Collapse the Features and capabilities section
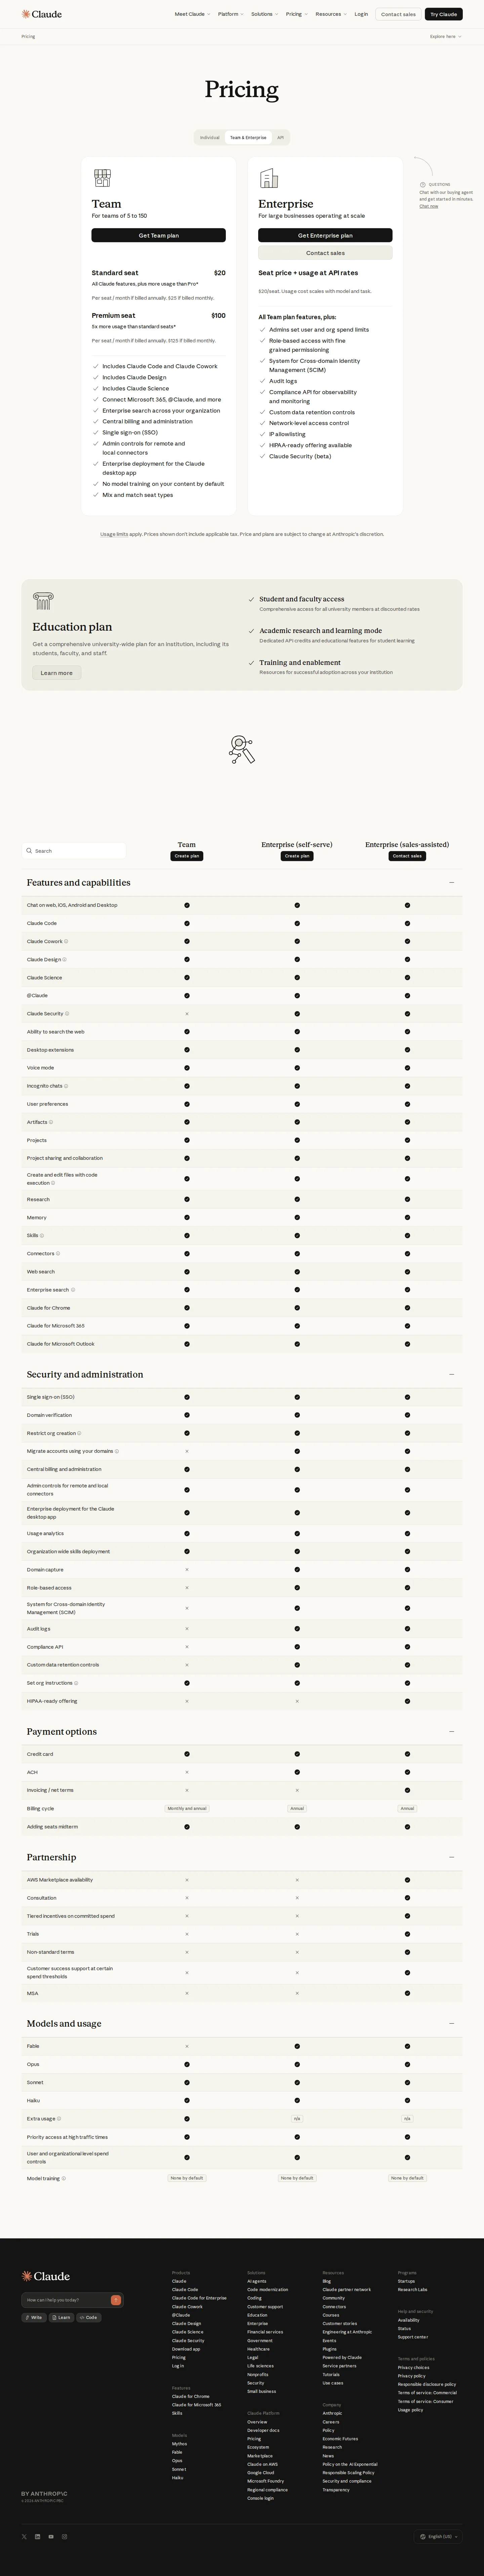 coord(452,883)
